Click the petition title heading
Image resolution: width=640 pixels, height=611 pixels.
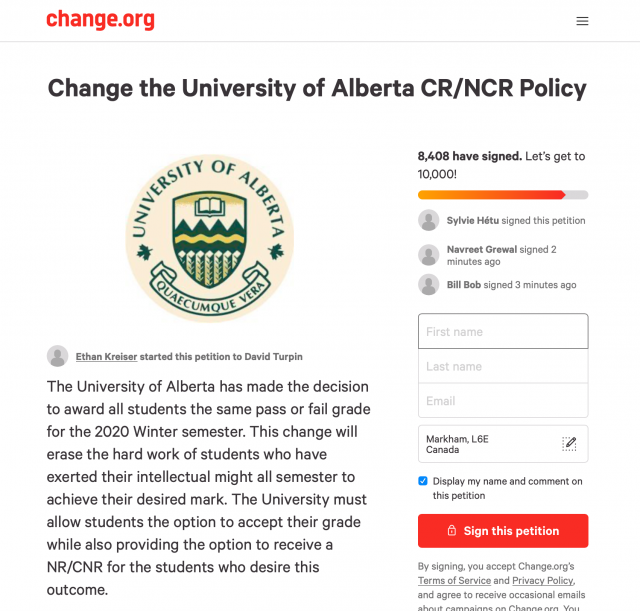pos(317,88)
